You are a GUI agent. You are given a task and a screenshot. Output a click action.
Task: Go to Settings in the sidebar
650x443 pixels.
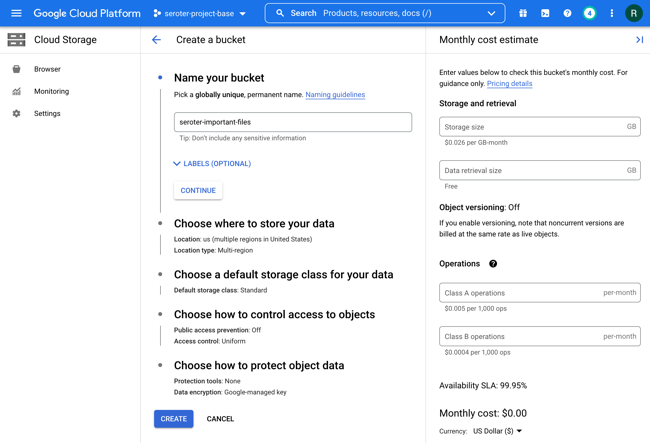coord(47,113)
